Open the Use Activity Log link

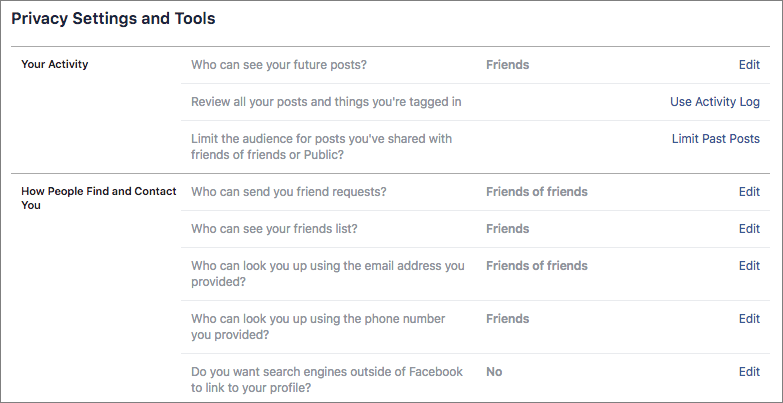[714, 102]
